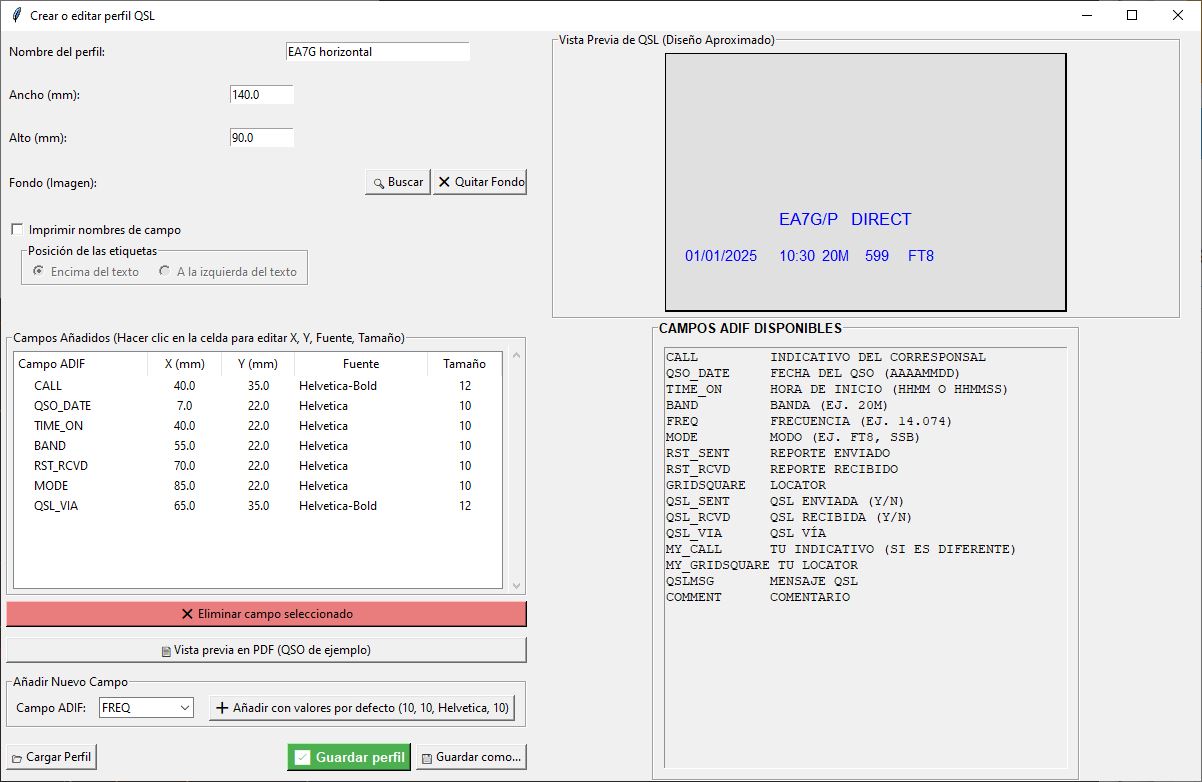Select the QSL_VIA row in the table
The height and width of the screenshot is (782, 1202).
[x=56, y=506]
